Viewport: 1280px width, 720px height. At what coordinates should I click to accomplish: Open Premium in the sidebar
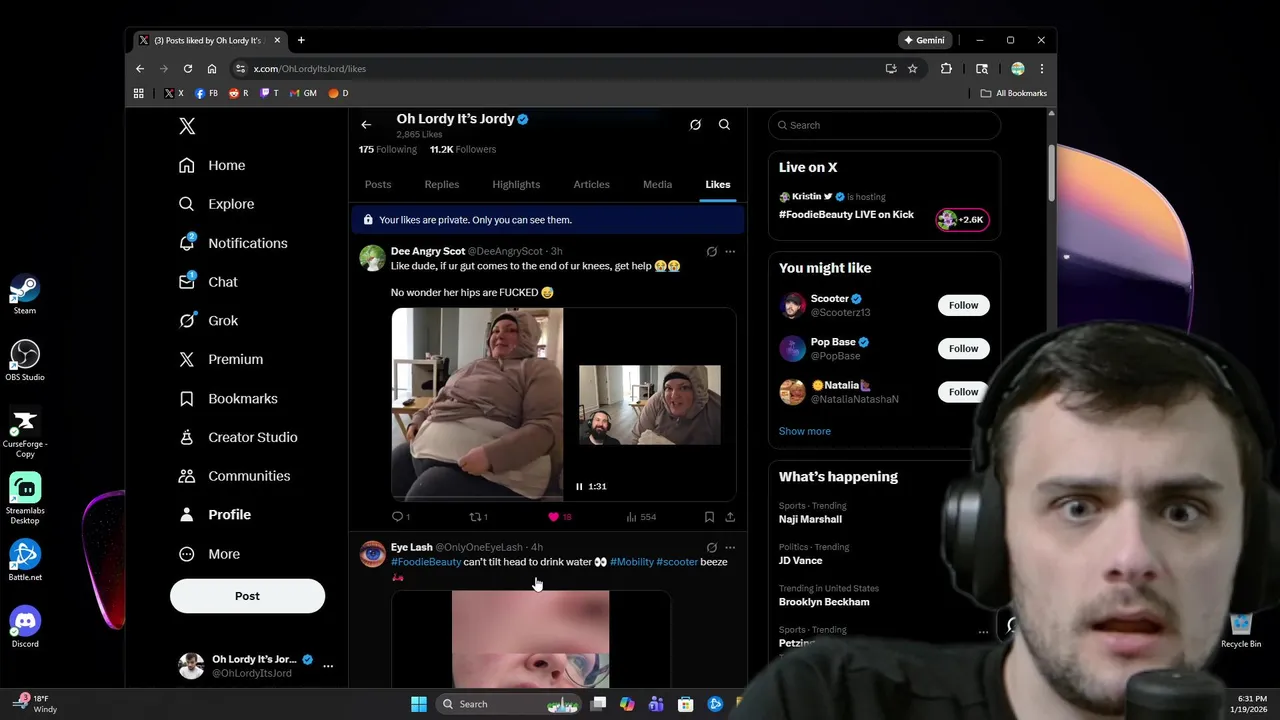coord(221,359)
